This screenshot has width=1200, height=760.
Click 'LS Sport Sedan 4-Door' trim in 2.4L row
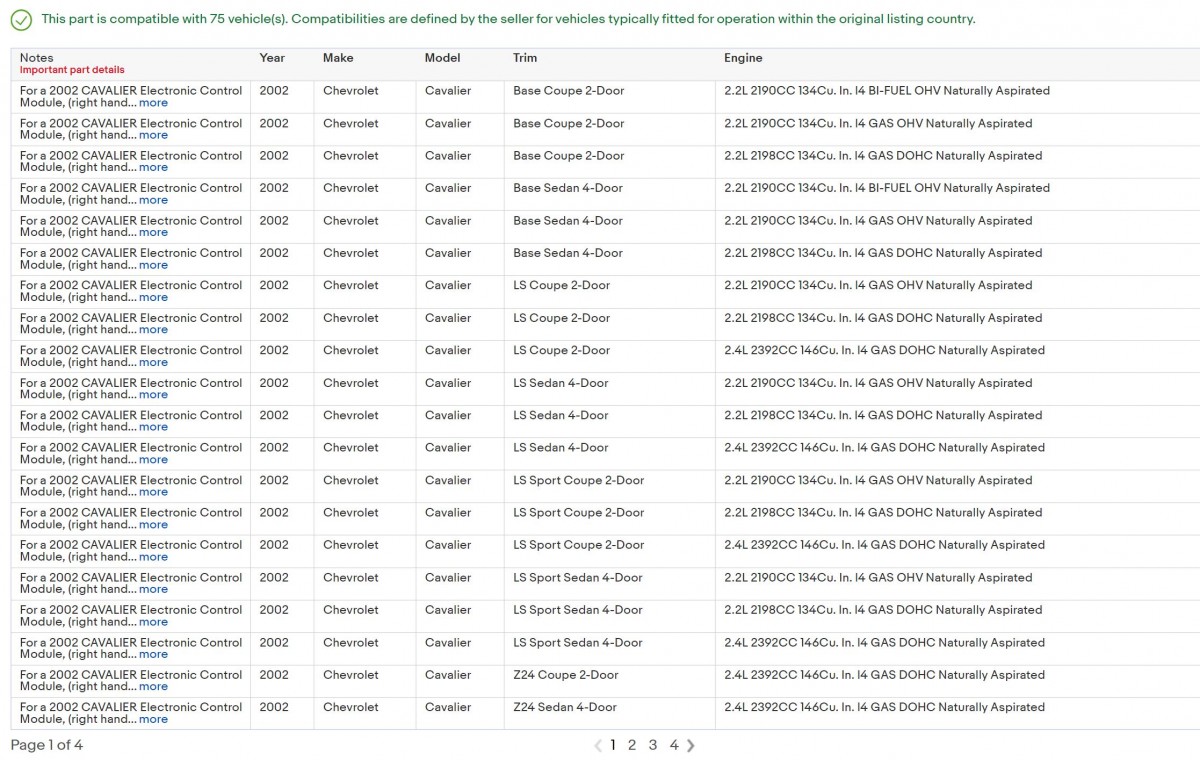[578, 642]
